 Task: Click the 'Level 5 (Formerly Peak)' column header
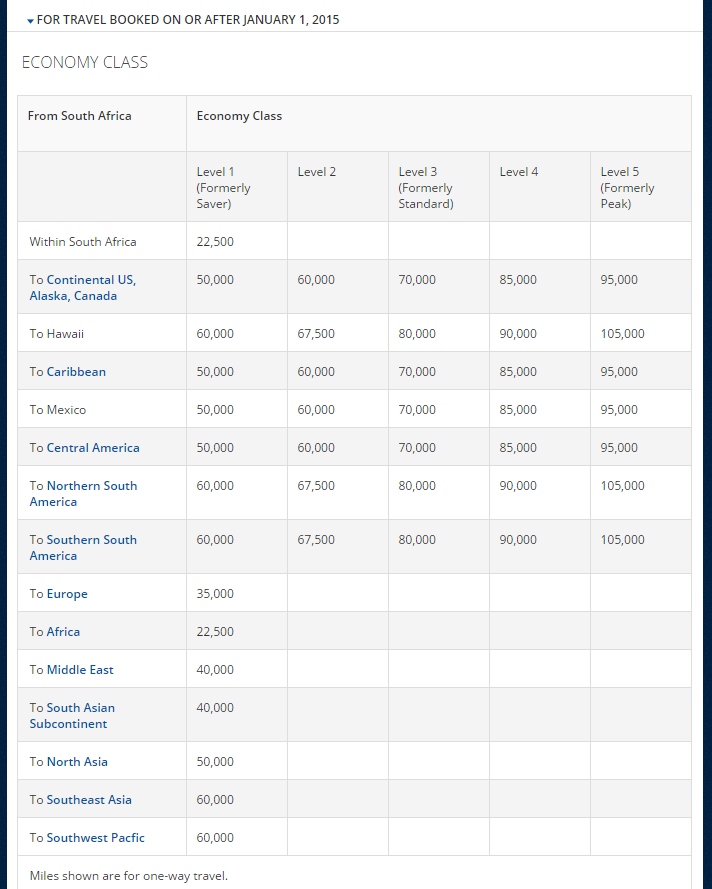(627, 188)
